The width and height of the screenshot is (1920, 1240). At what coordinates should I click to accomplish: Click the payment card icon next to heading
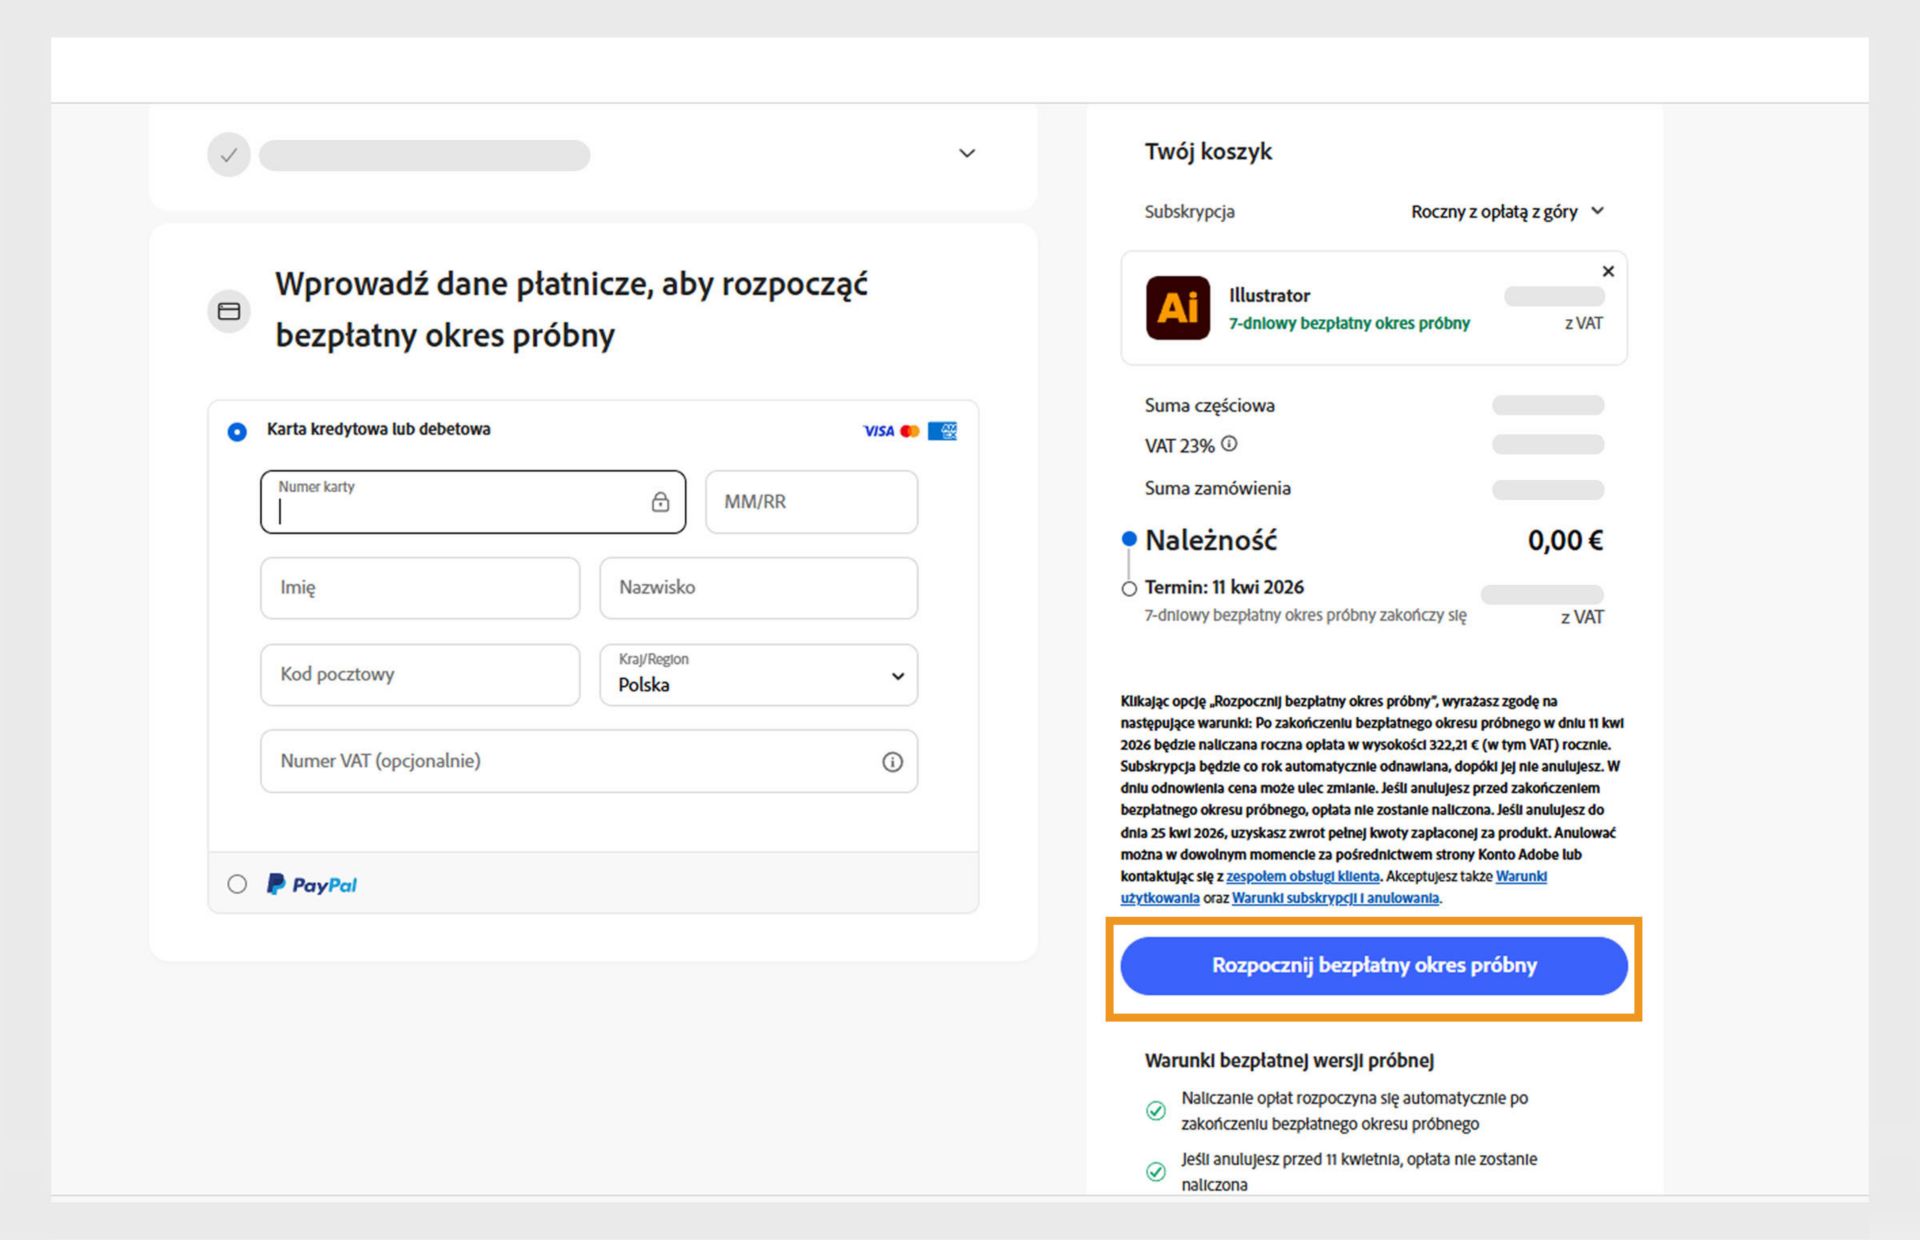(x=229, y=310)
